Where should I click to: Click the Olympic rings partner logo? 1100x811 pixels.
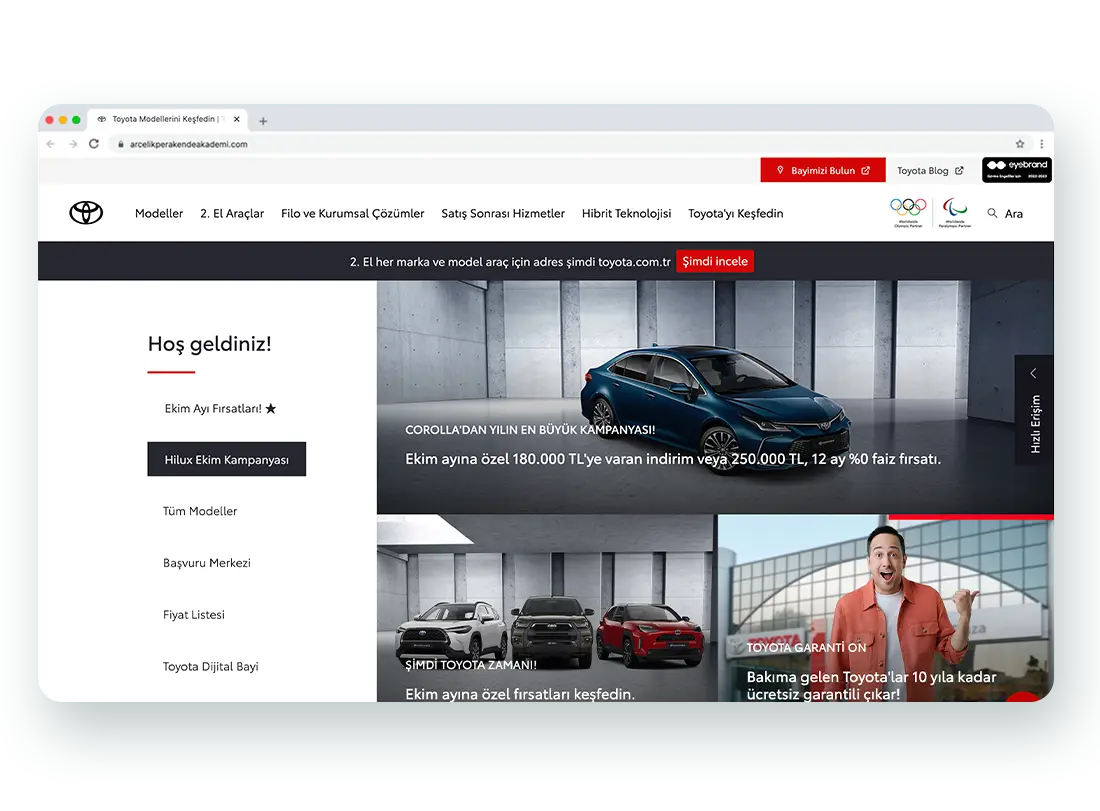pyautogui.click(x=908, y=208)
